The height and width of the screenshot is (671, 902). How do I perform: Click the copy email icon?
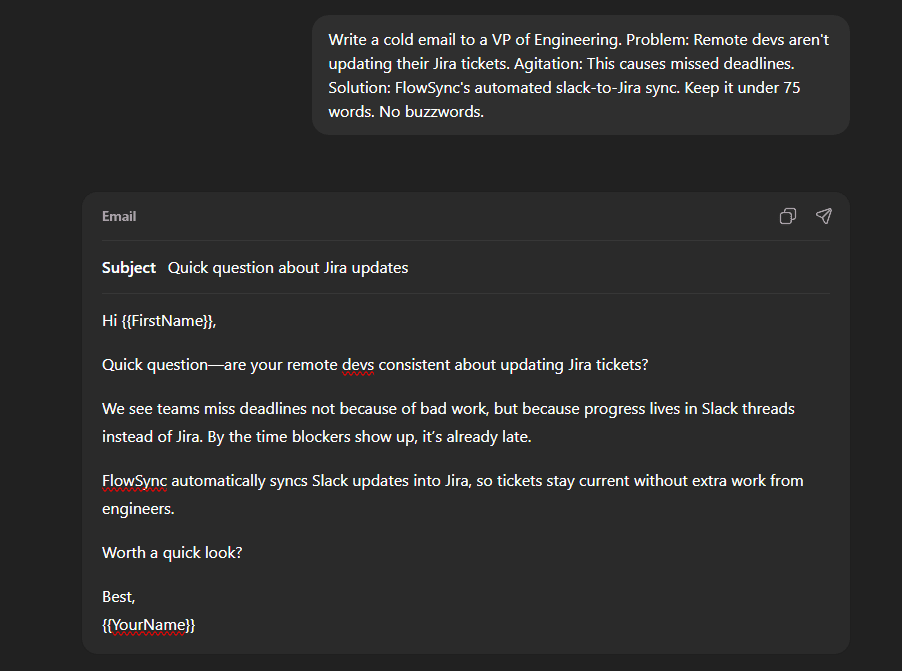coord(787,216)
